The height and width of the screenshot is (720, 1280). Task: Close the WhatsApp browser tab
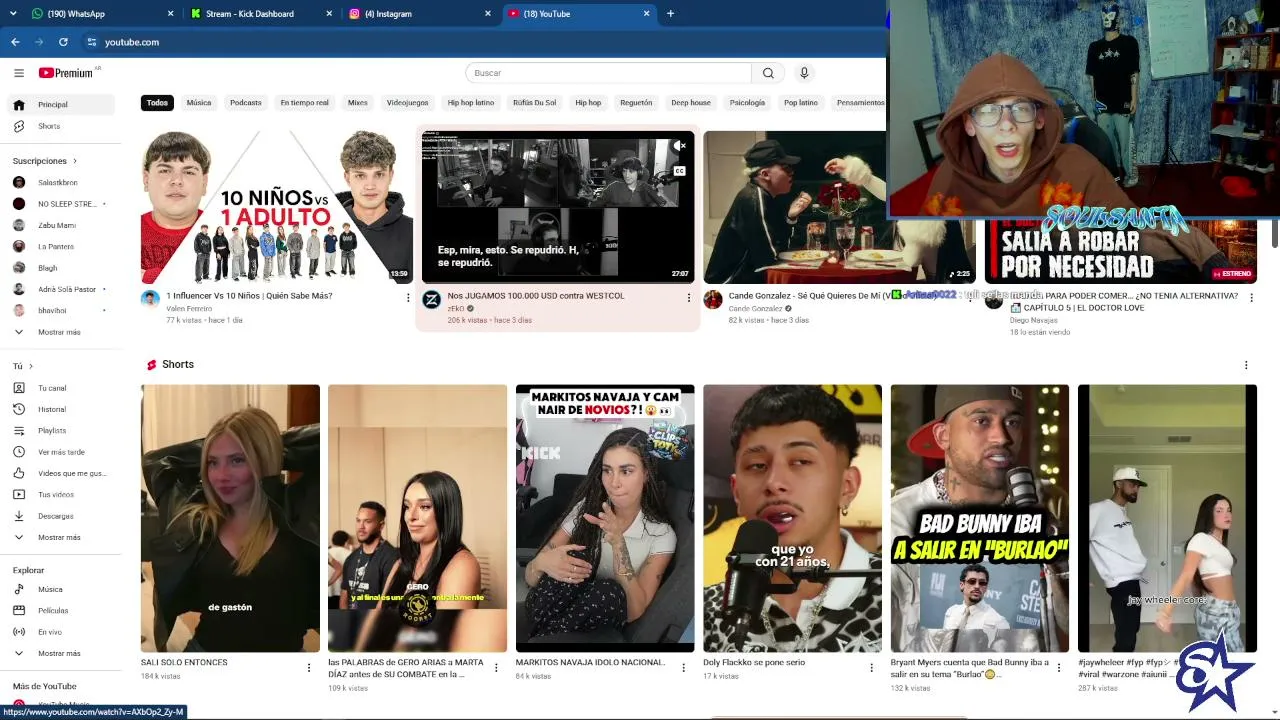pyautogui.click(x=171, y=14)
